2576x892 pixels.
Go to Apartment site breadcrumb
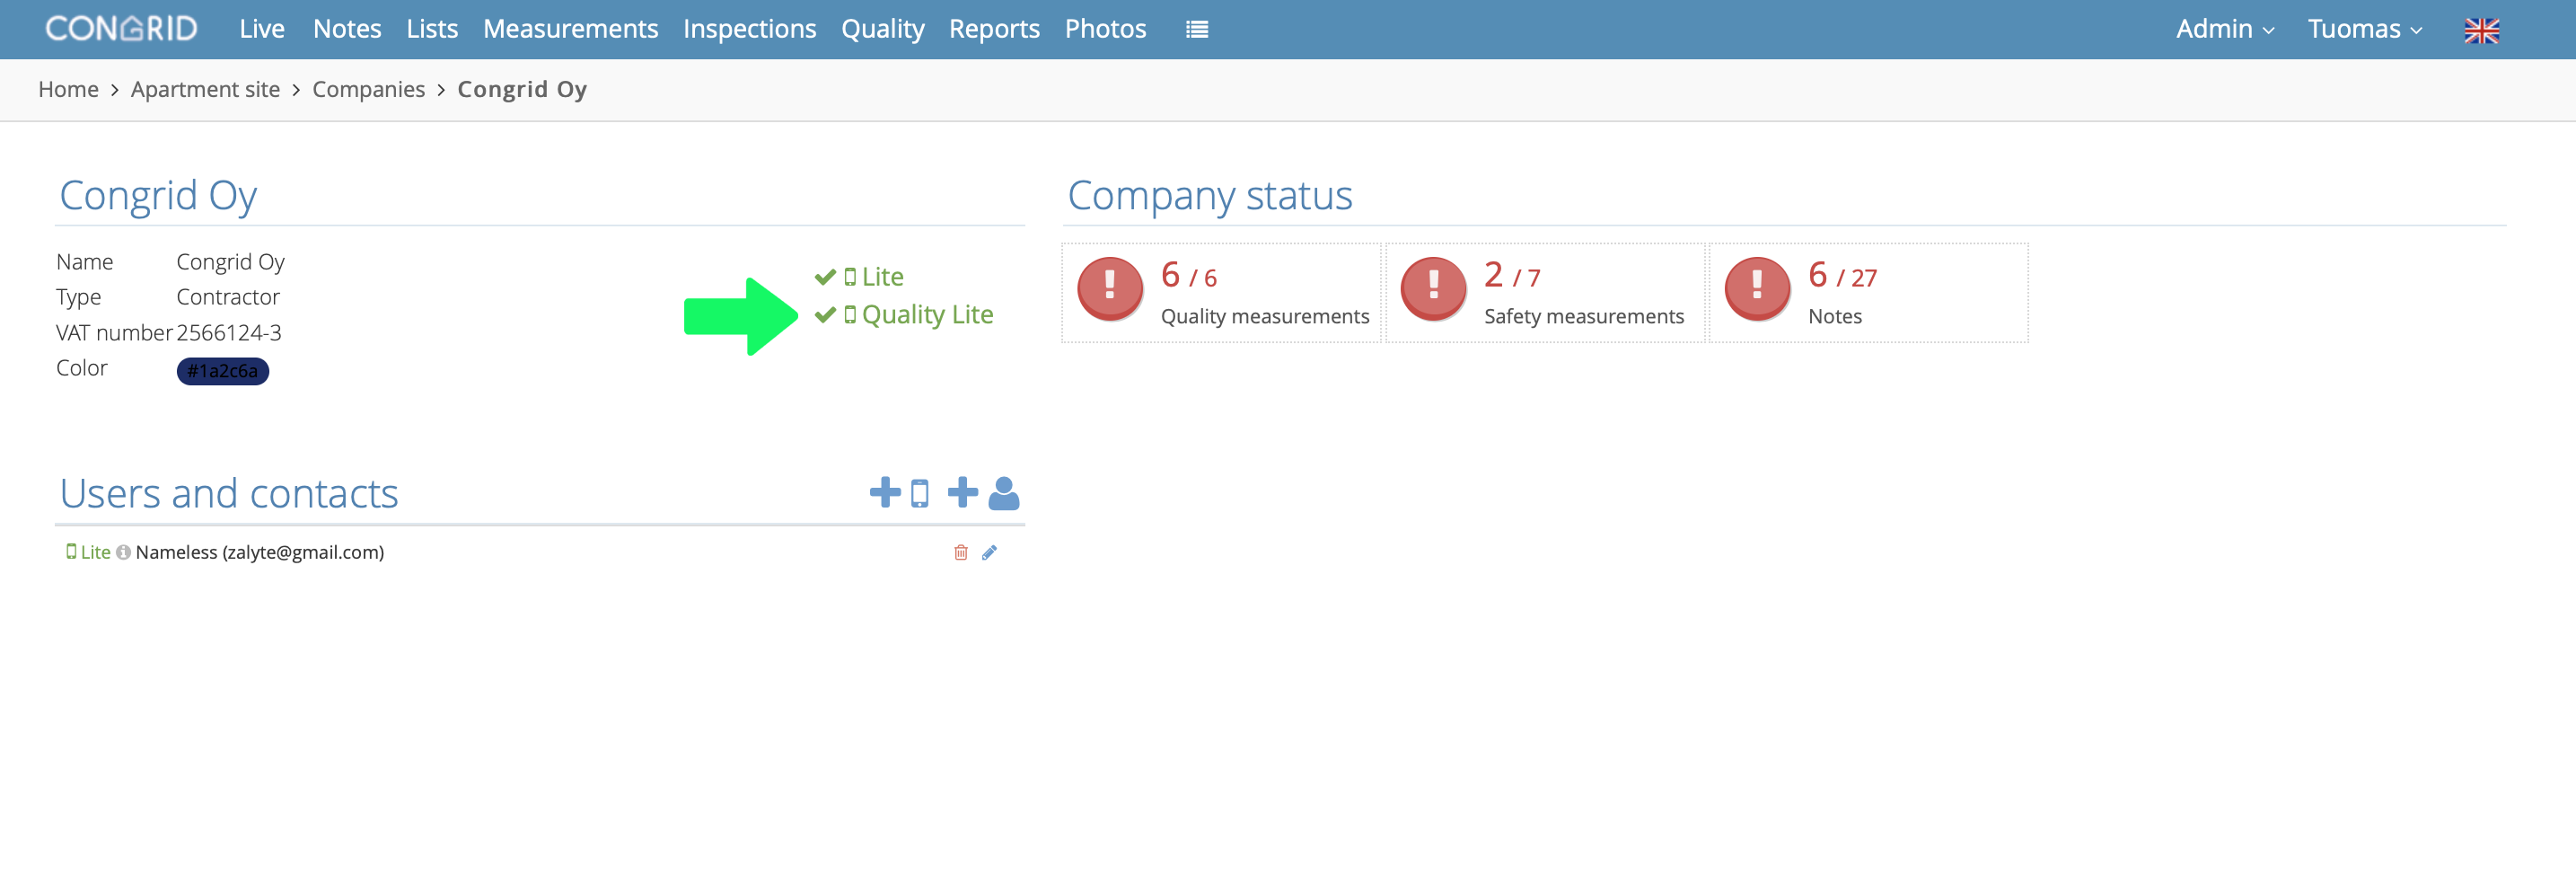(205, 89)
